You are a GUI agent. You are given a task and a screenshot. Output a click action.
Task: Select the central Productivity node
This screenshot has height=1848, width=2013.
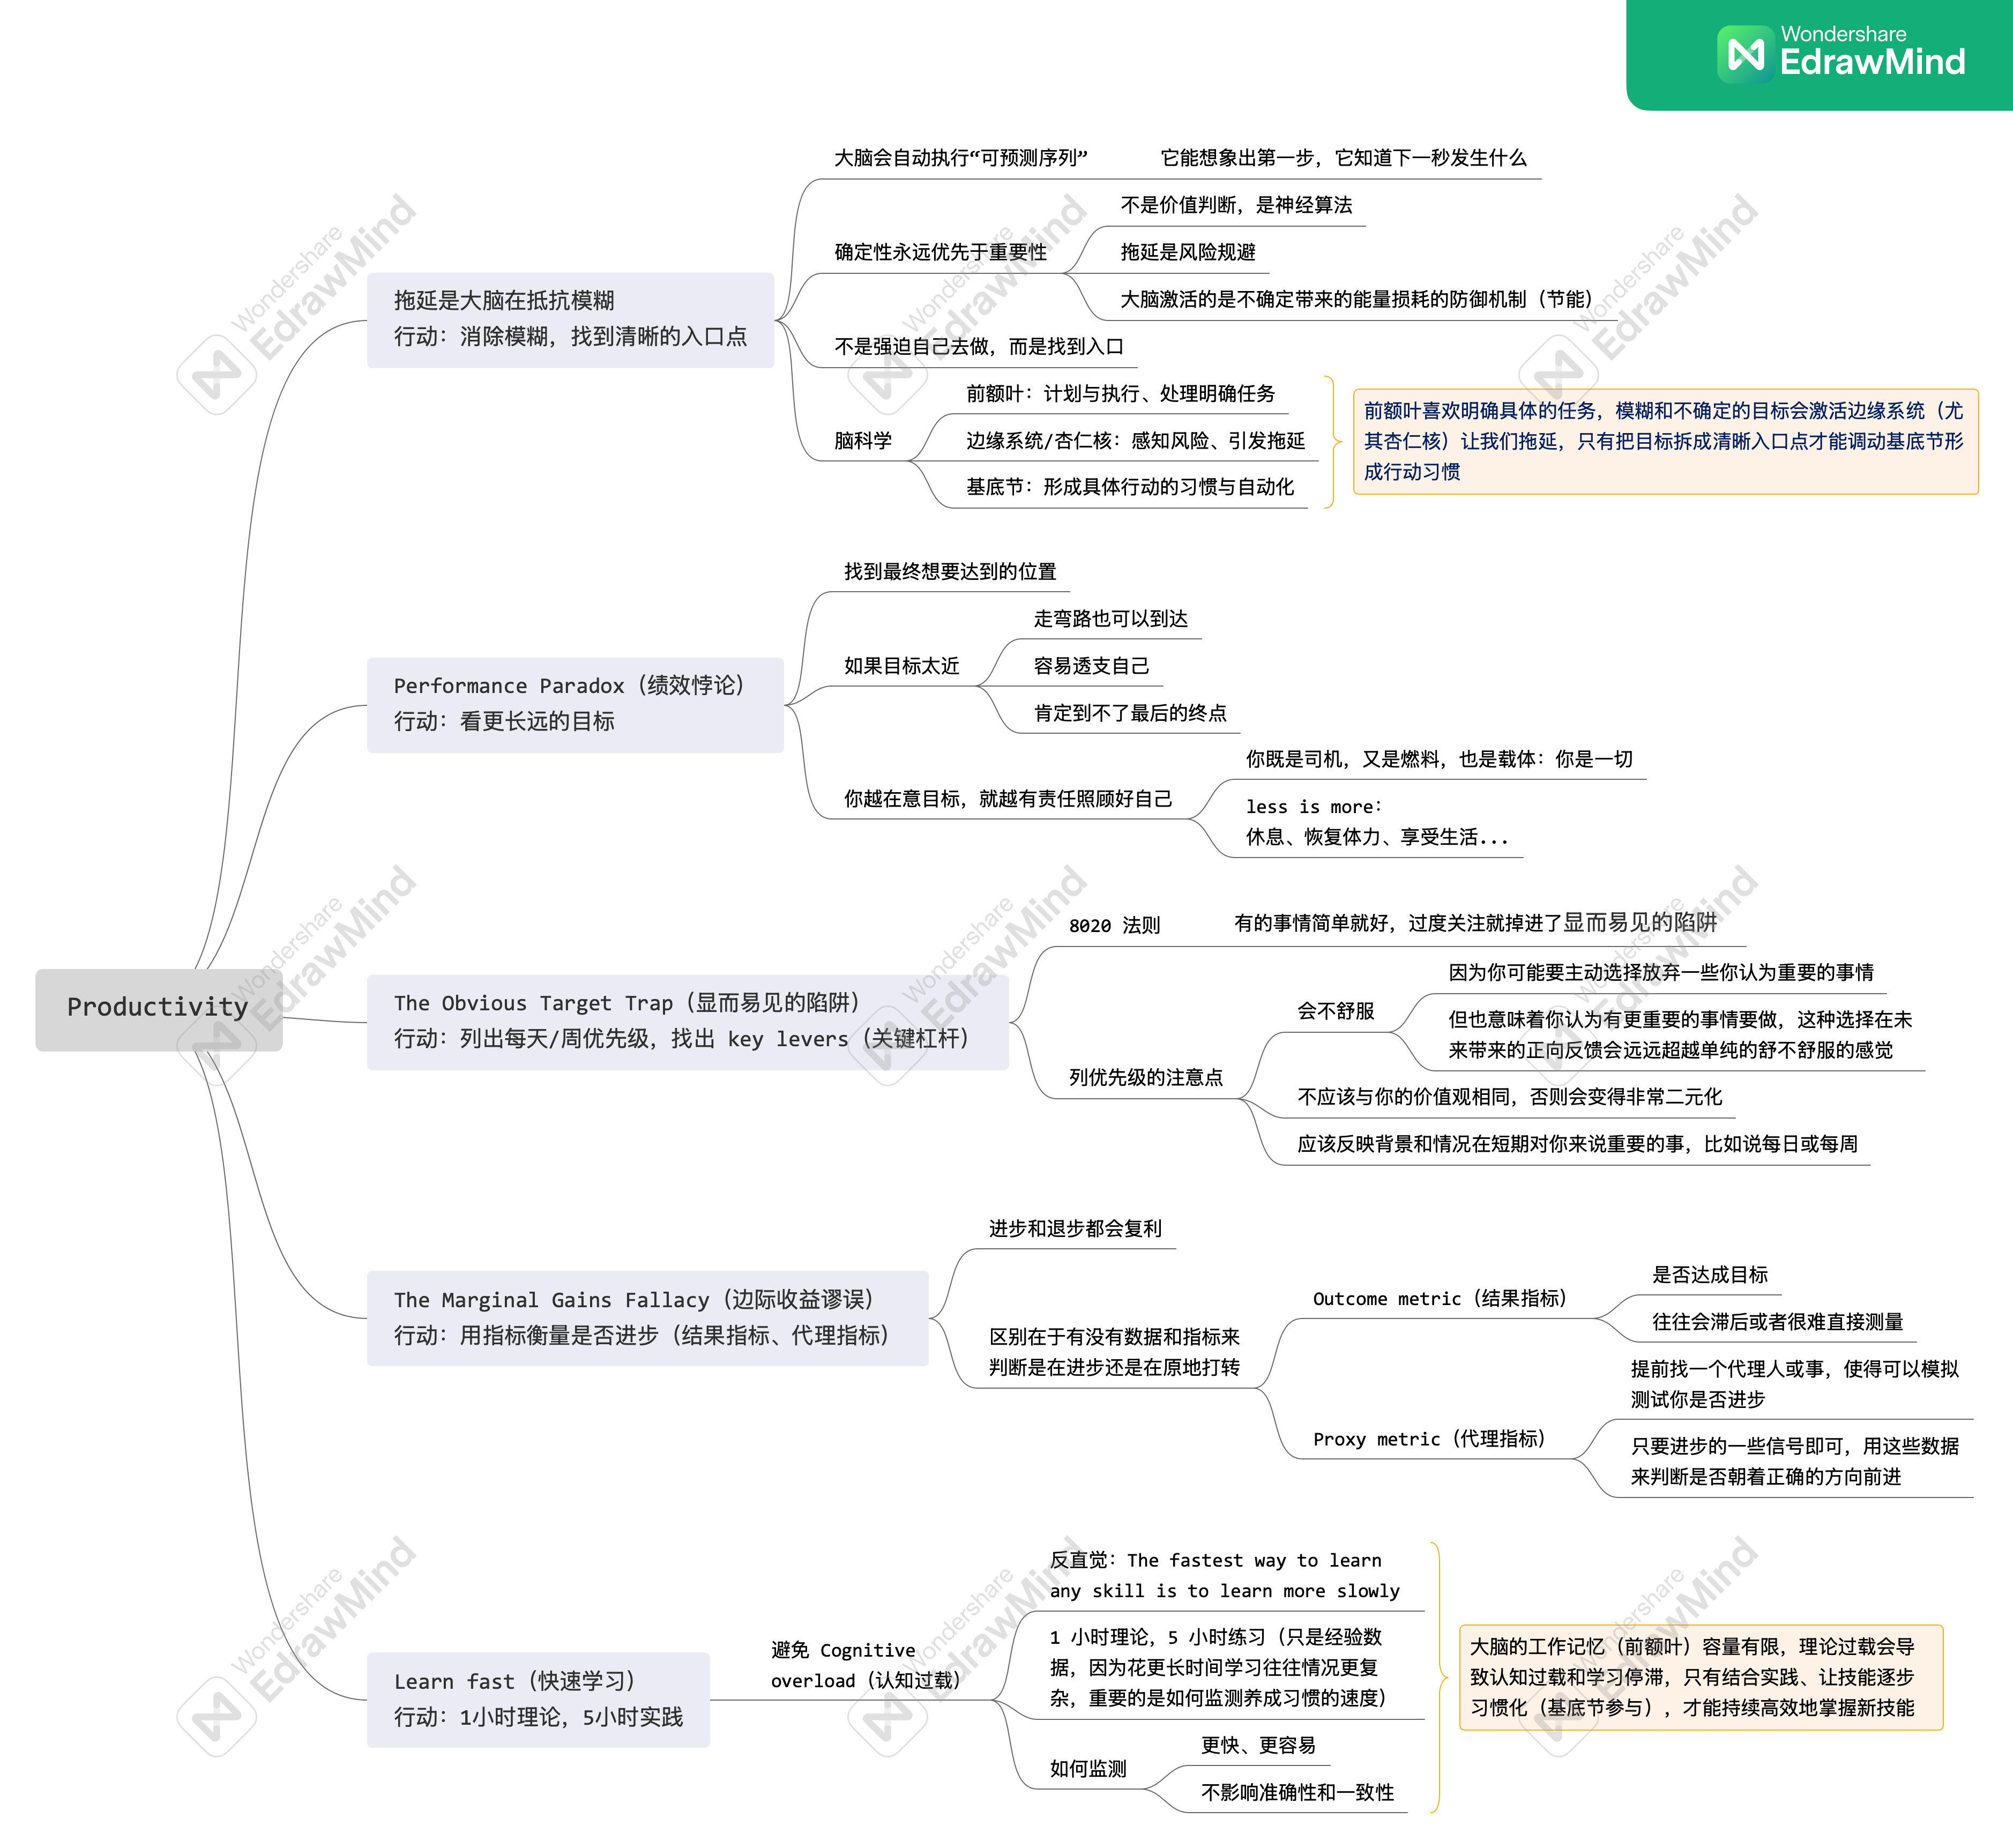[x=158, y=1008]
